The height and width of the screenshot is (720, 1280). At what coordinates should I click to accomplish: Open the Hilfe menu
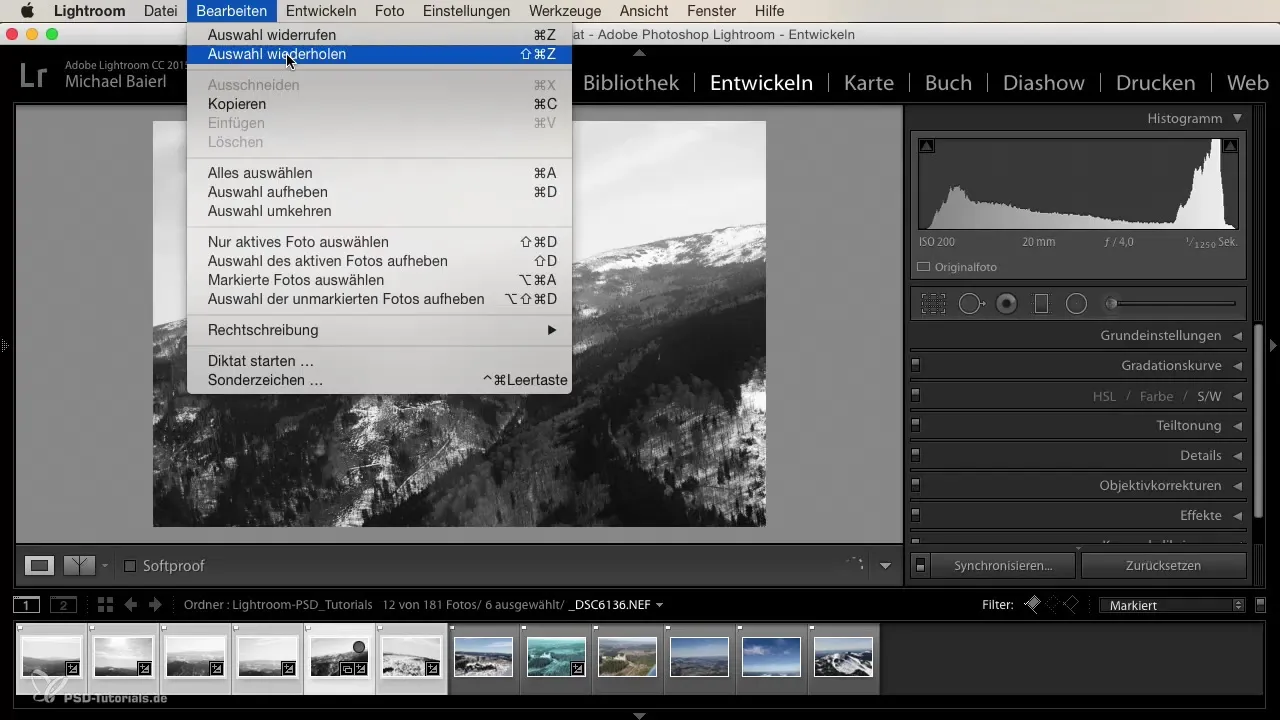pos(770,11)
